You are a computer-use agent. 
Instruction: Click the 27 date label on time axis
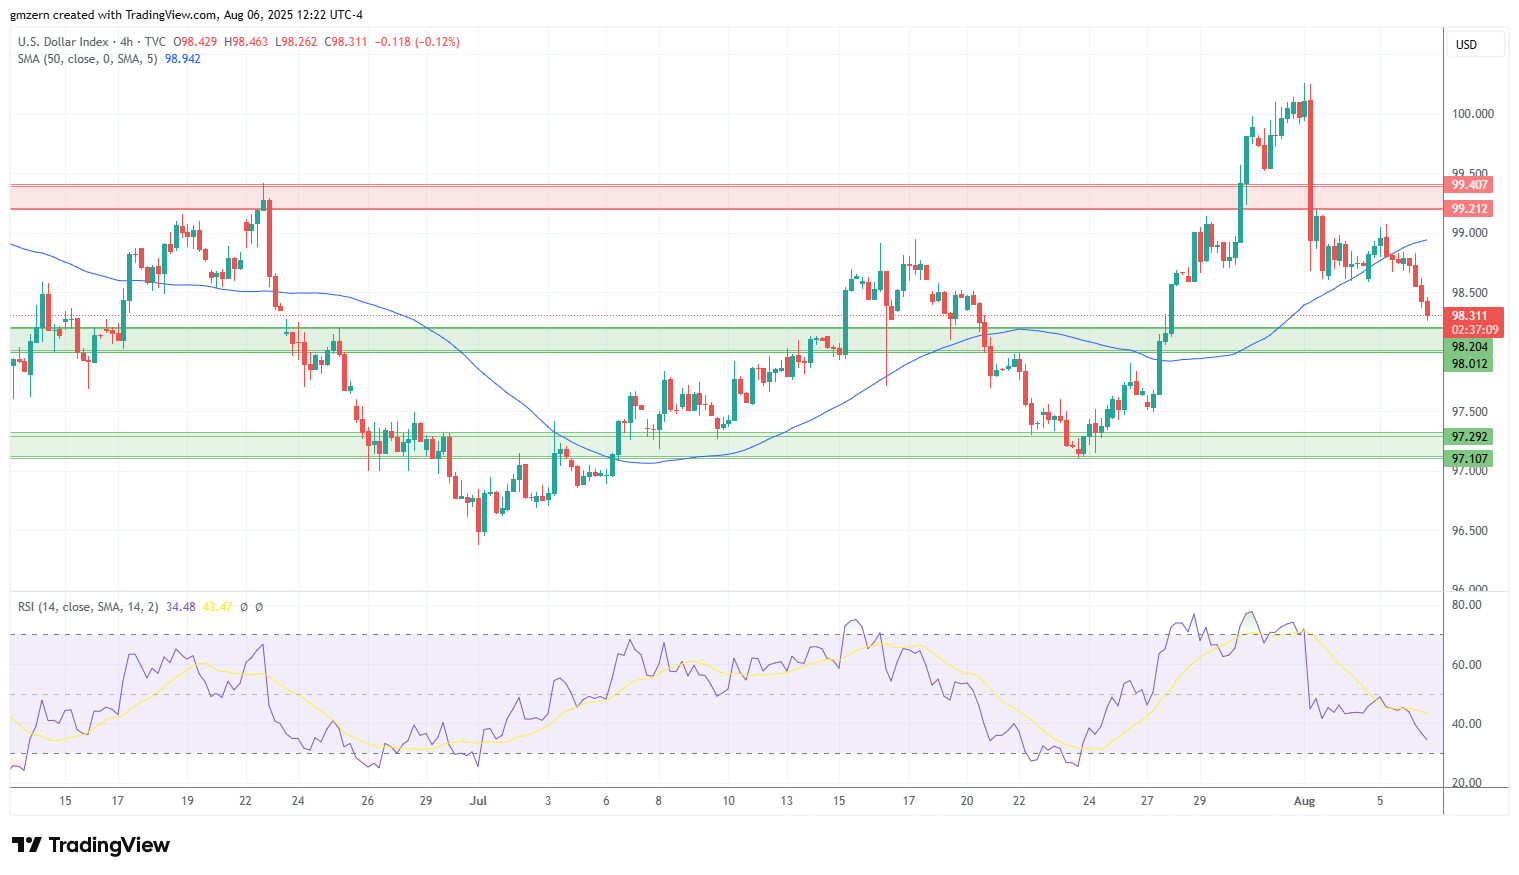(1147, 801)
